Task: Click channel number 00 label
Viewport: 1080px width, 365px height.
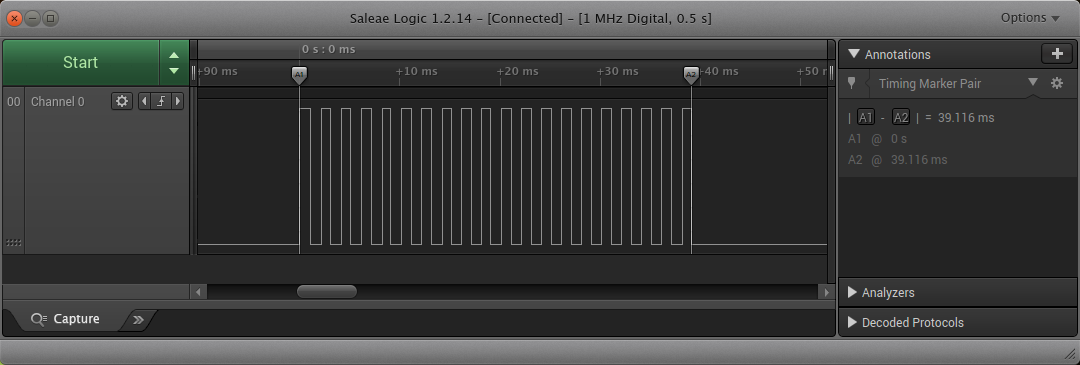Action: 13,102
